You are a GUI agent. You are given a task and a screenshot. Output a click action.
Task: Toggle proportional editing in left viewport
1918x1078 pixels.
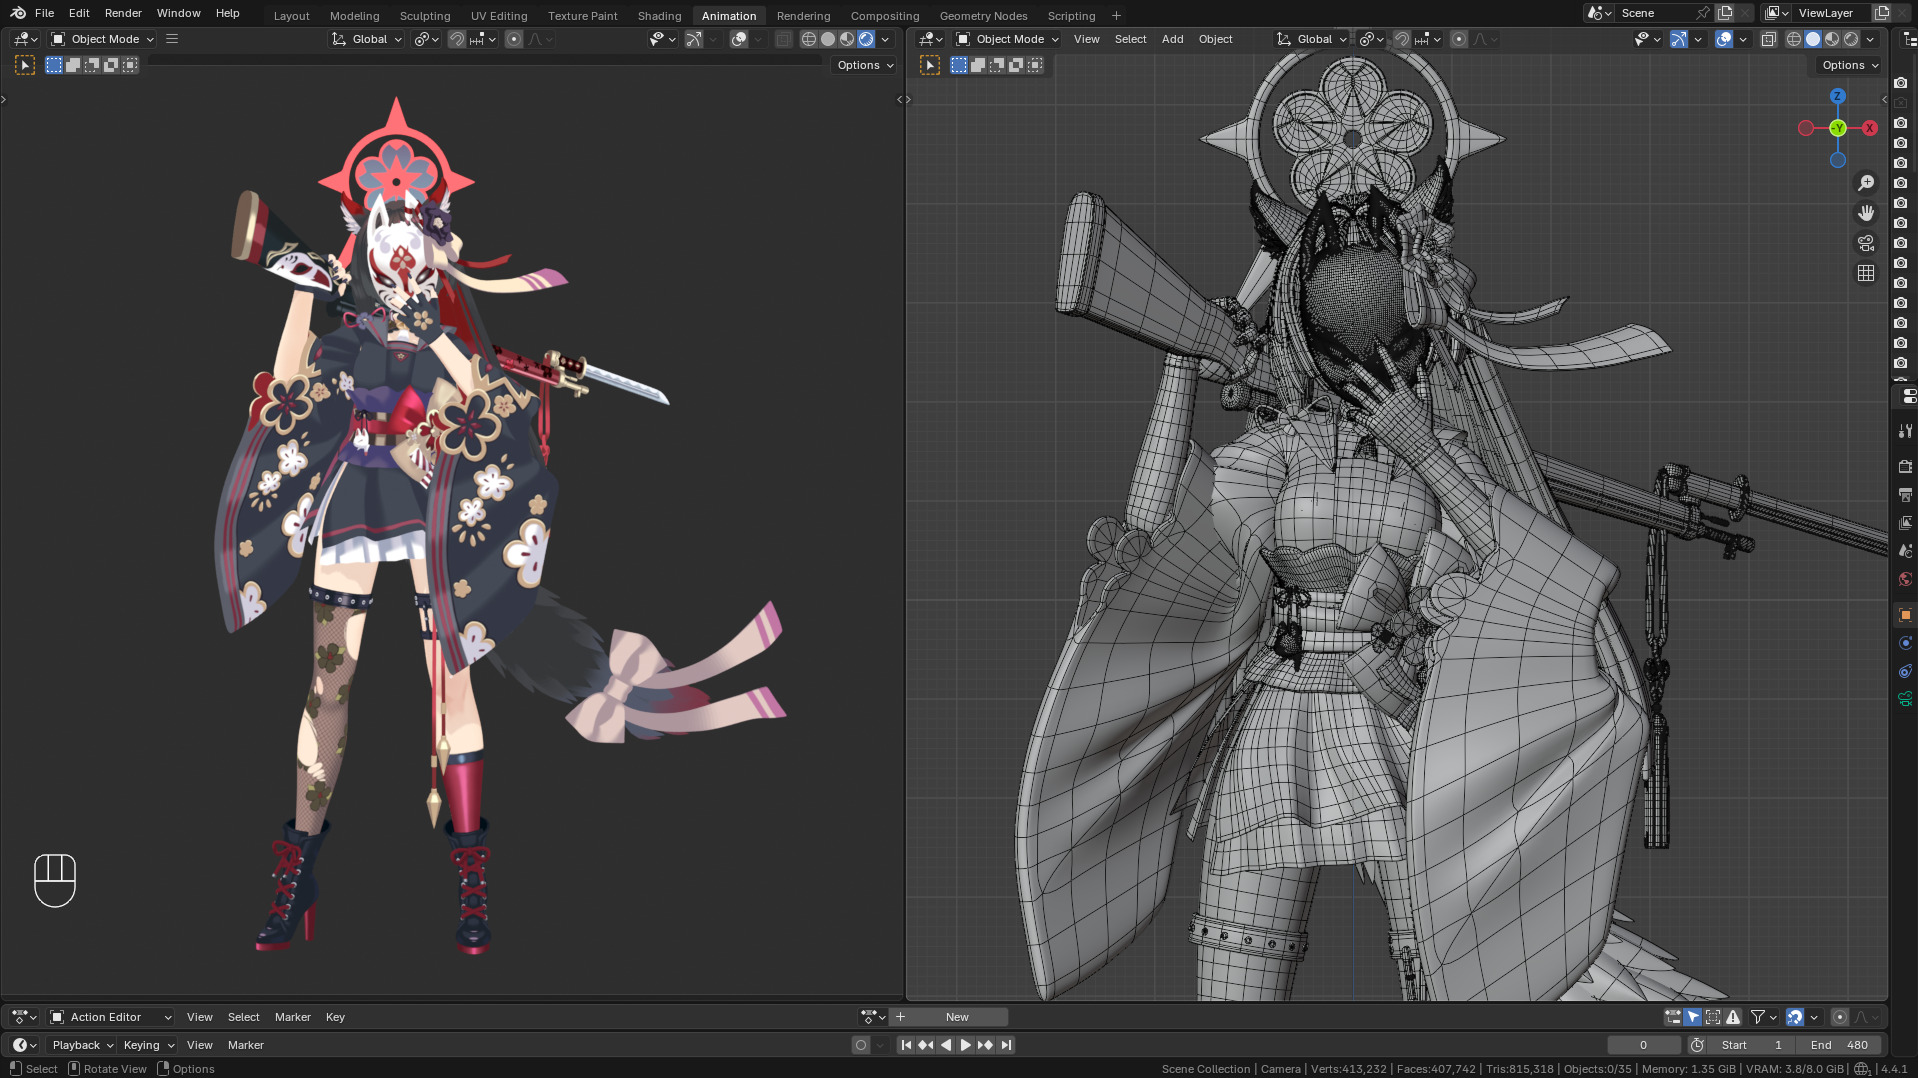click(513, 39)
